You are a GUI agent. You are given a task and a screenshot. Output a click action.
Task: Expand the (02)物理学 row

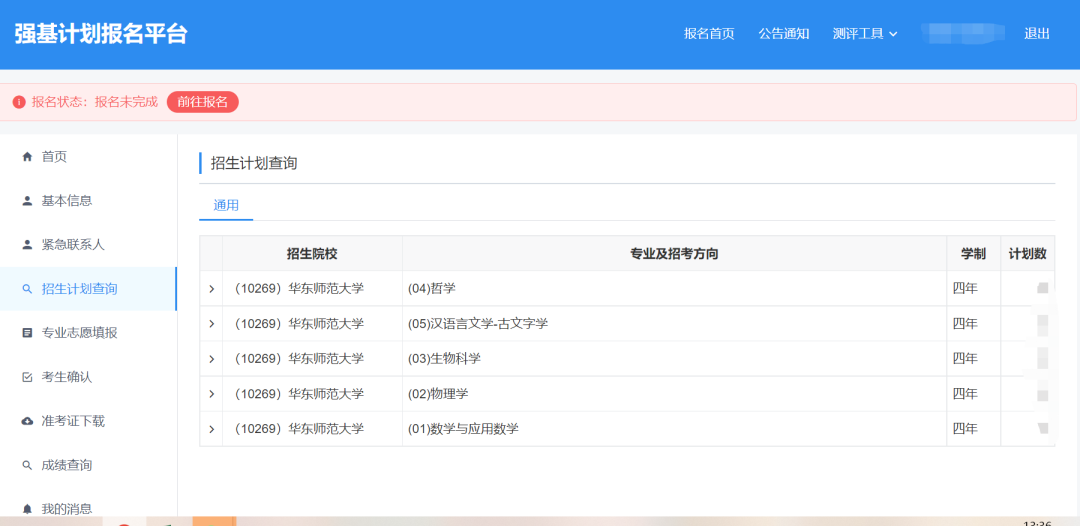click(x=211, y=394)
